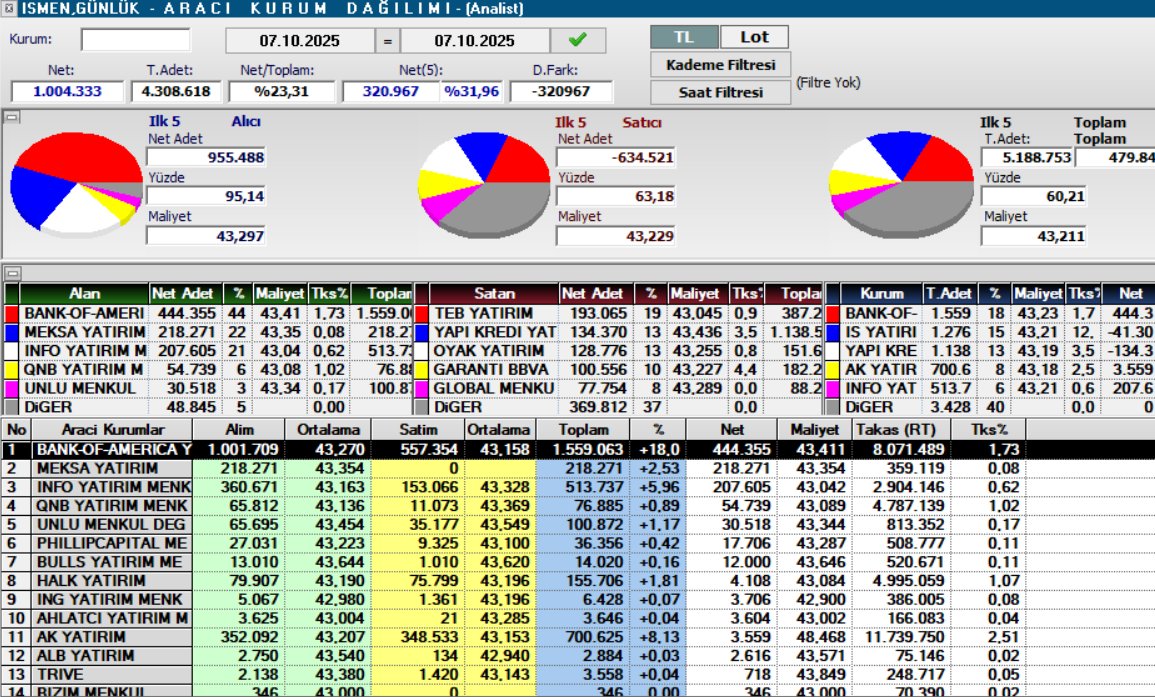Select BULLS YATIRIM ME row
Viewport: 1155px width, 697px height.
[578, 562]
